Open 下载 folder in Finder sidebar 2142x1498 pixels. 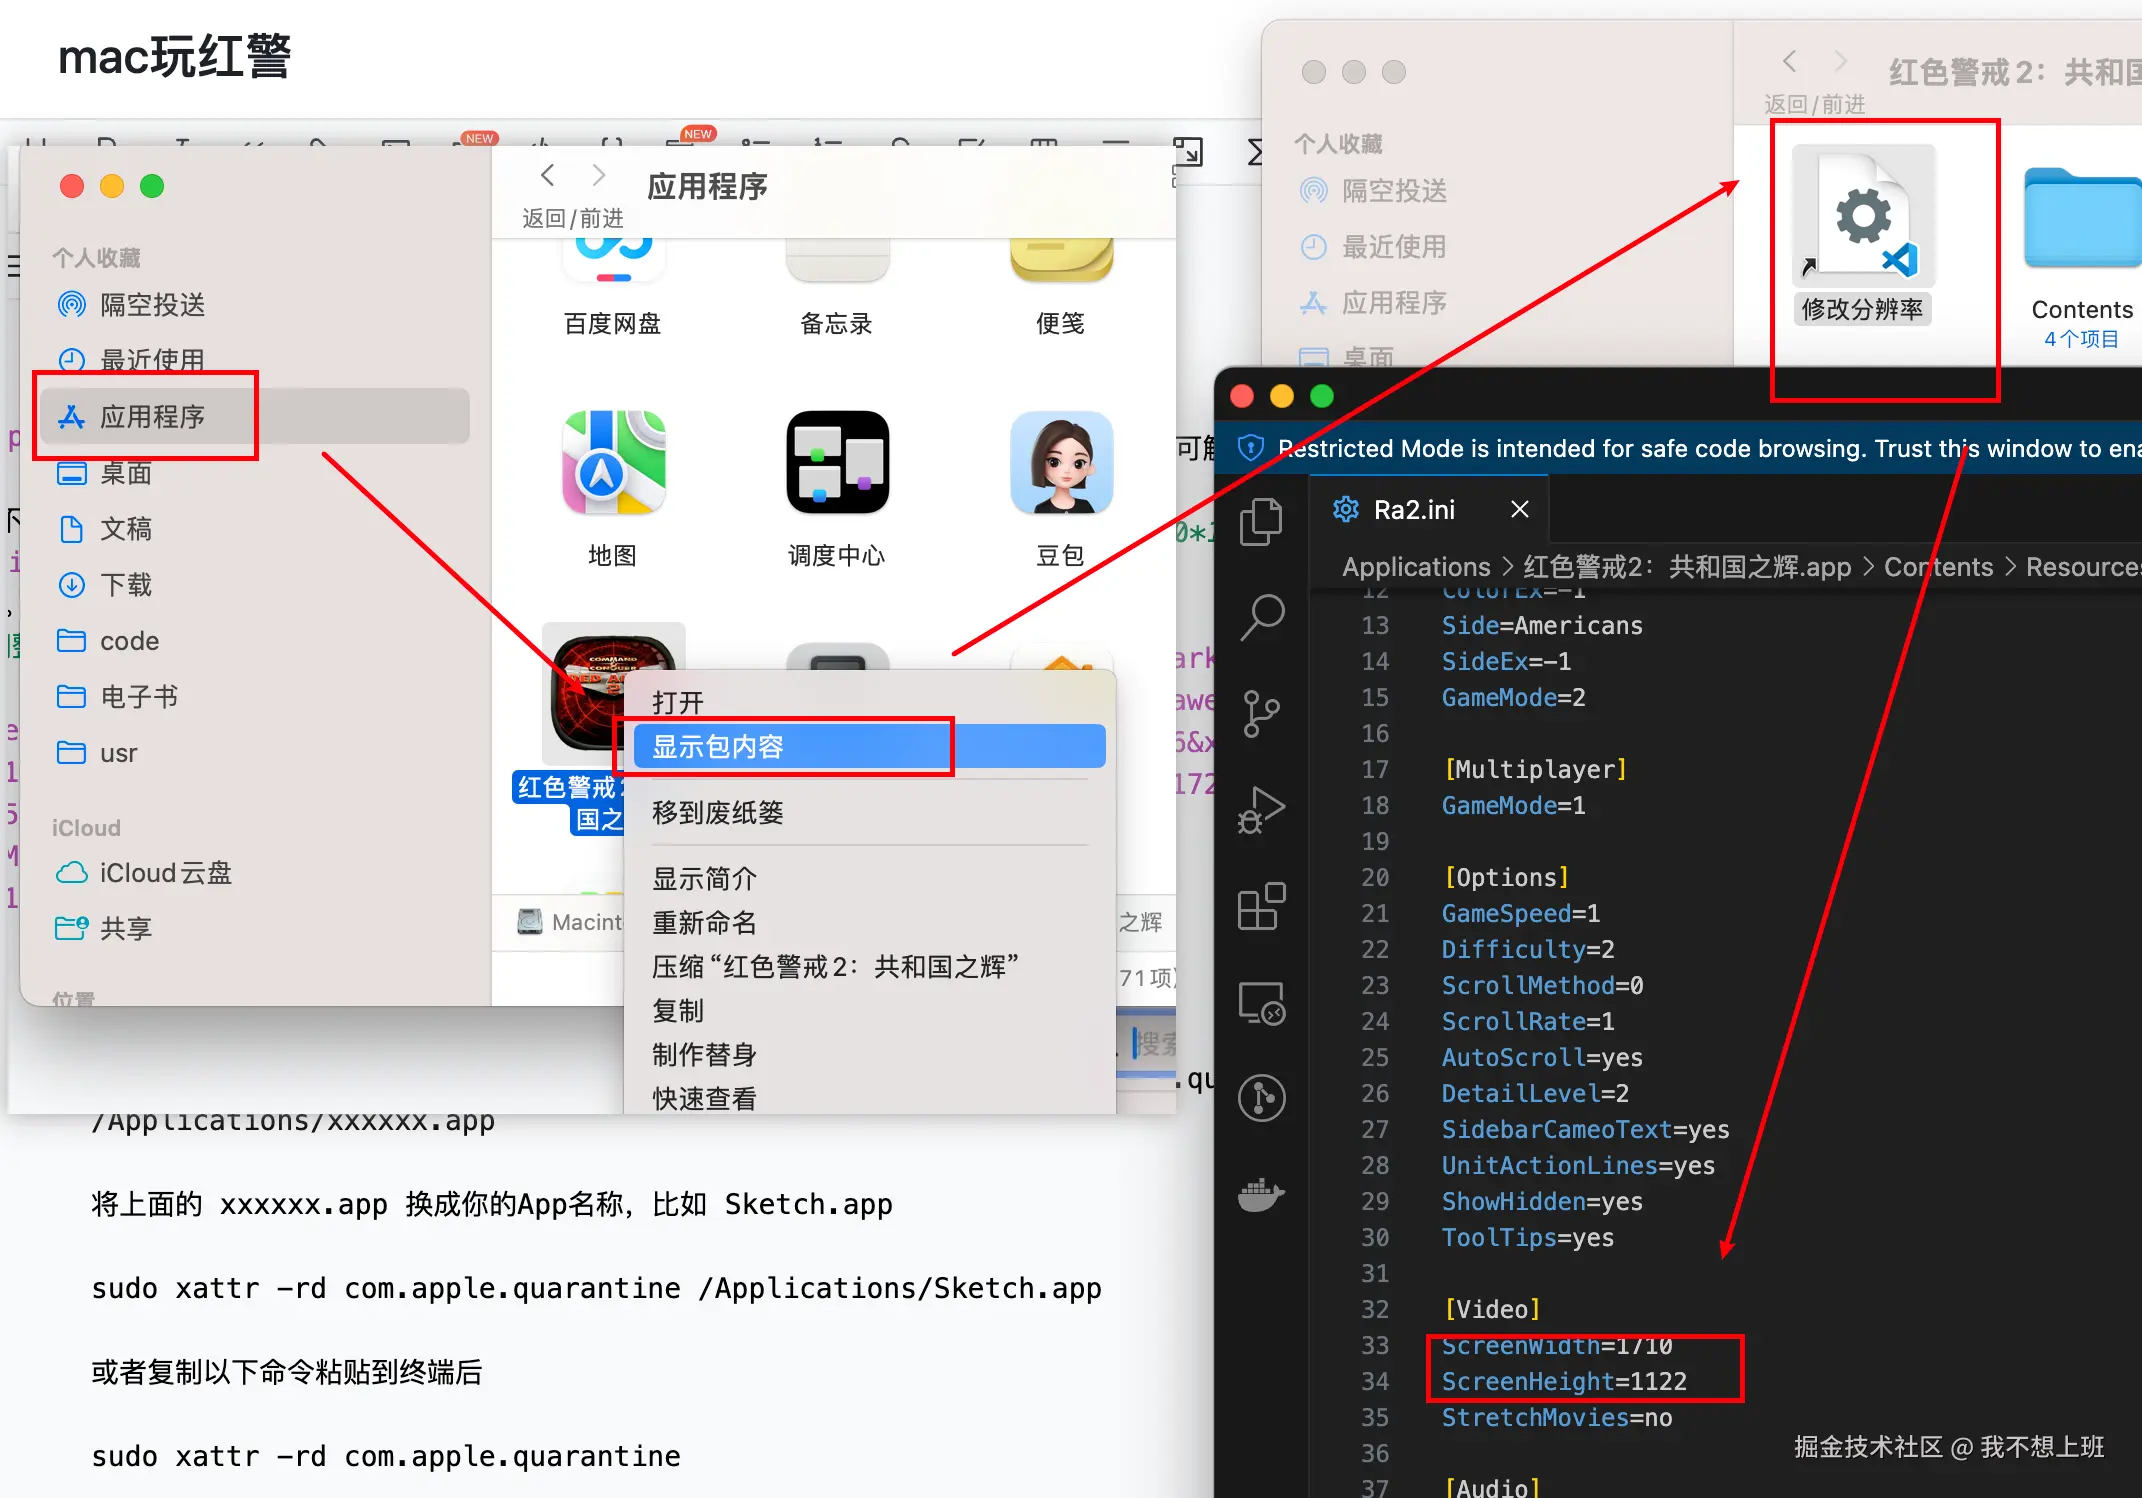(126, 584)
